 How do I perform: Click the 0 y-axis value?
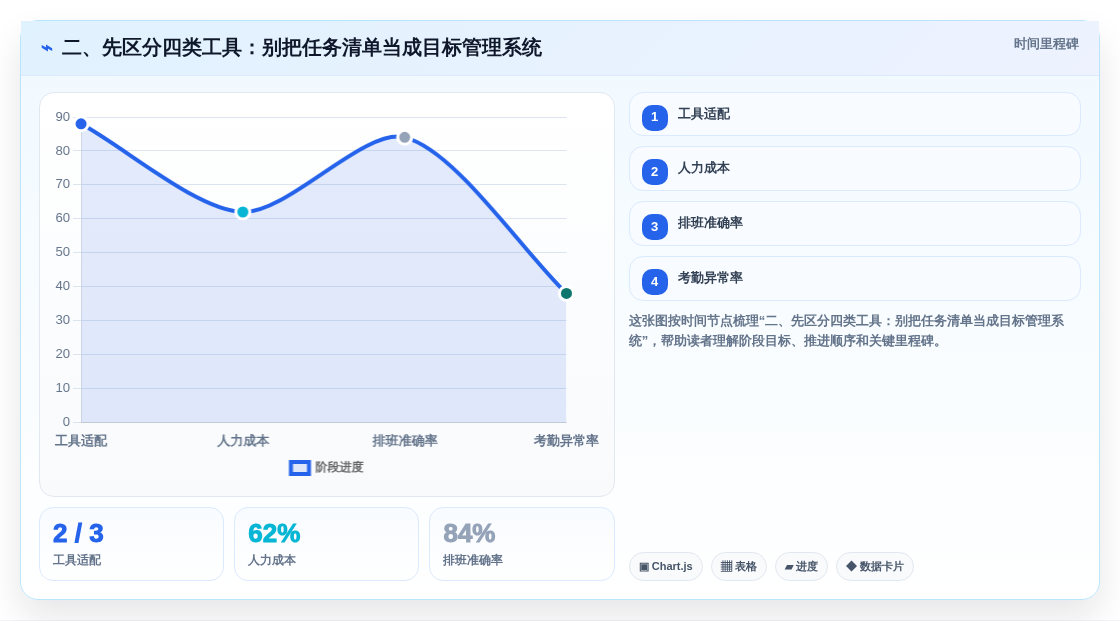66,422
